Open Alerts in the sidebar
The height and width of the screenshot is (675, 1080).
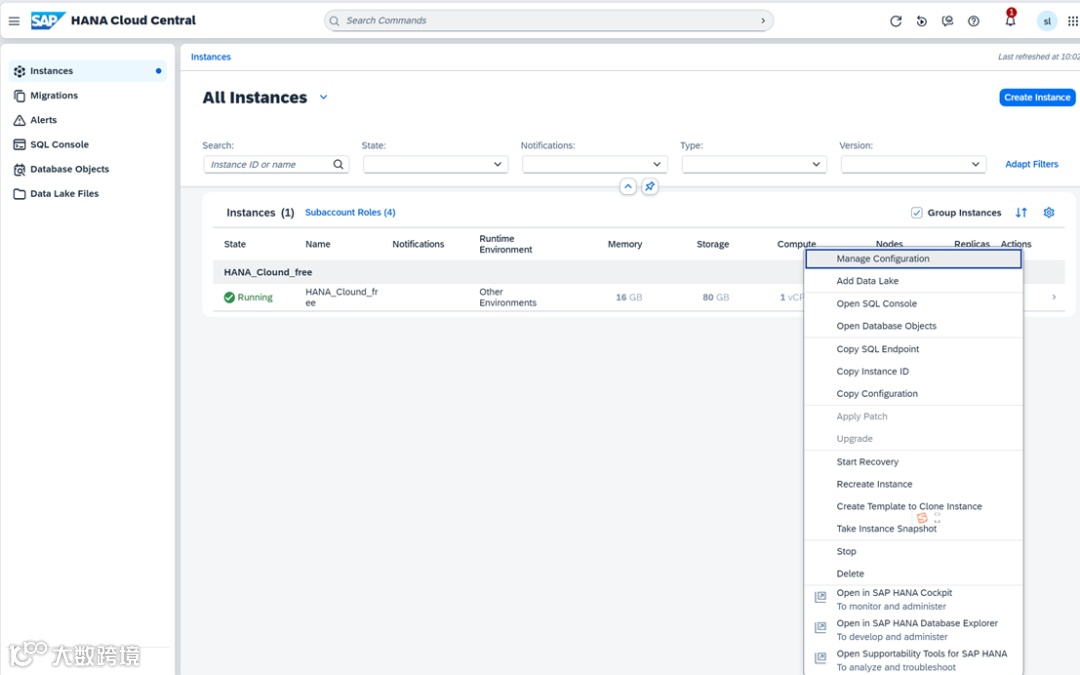tap(88, 120)
